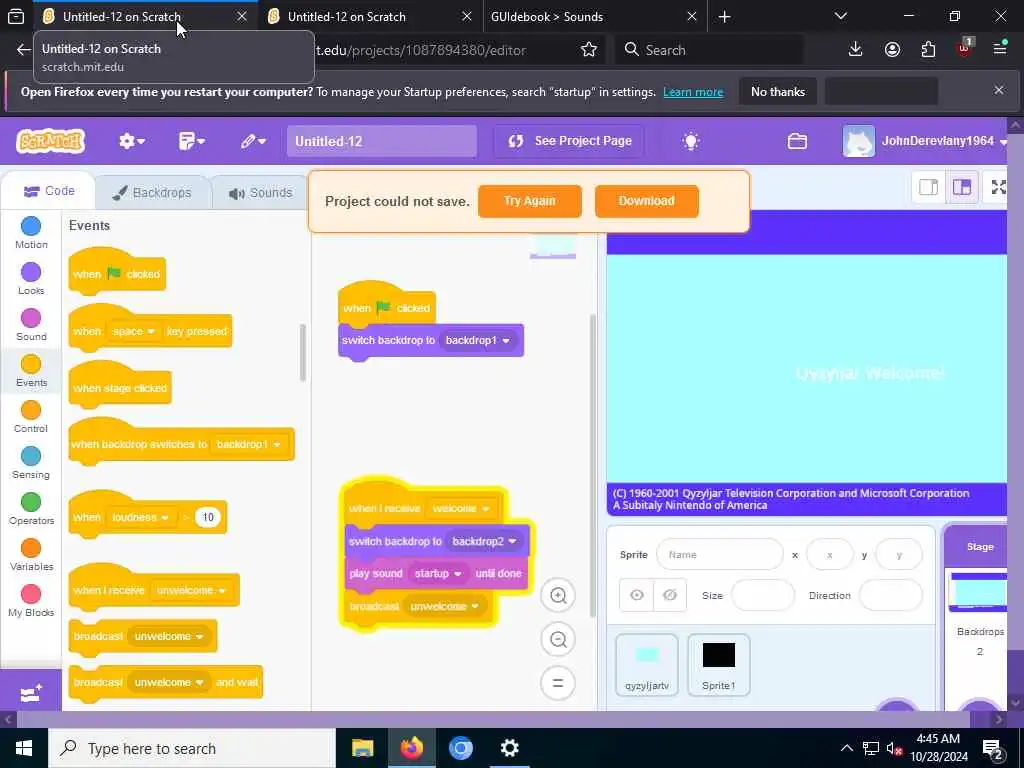The width and height of the screenshot is (1024, 768).
Task: Switch to large stage layout
Action: coord(962,187)
